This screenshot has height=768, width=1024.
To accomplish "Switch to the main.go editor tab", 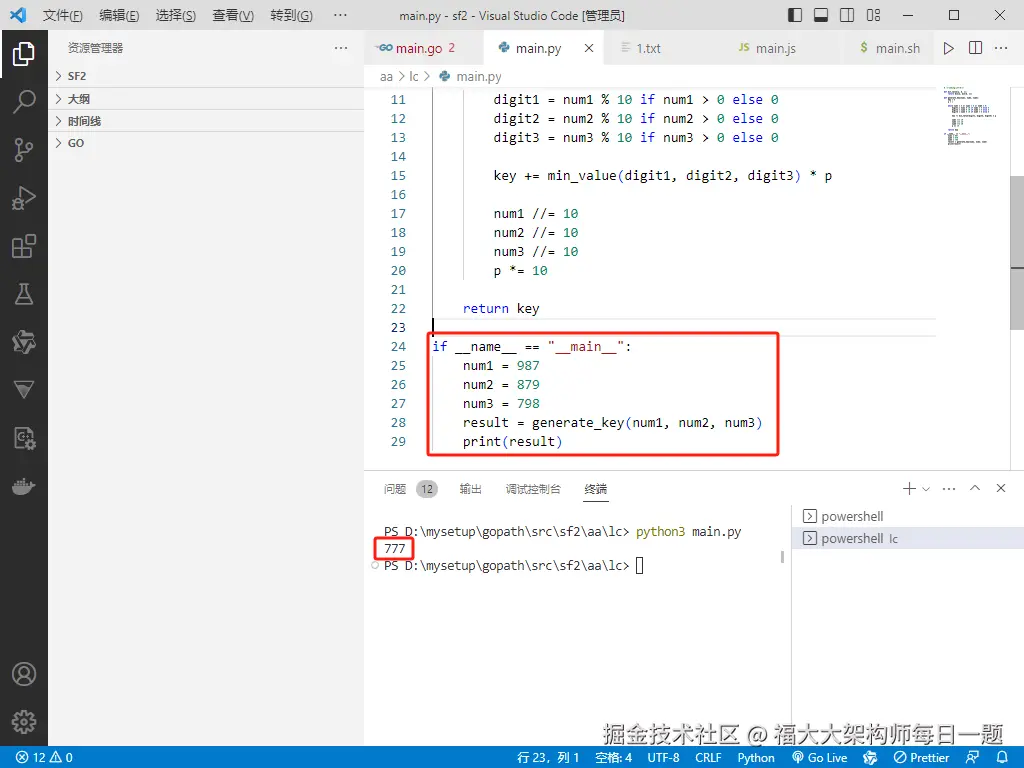I will [x=424, y=48].
